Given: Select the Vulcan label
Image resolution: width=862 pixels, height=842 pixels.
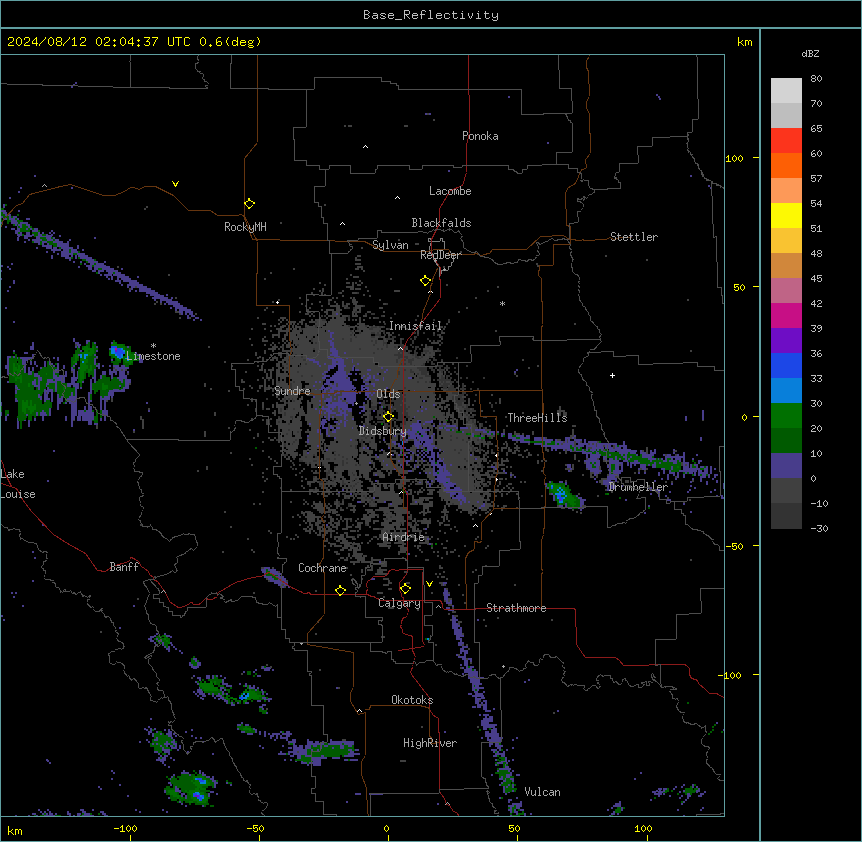Looking at the screenshot, I should tap(542, 792).
